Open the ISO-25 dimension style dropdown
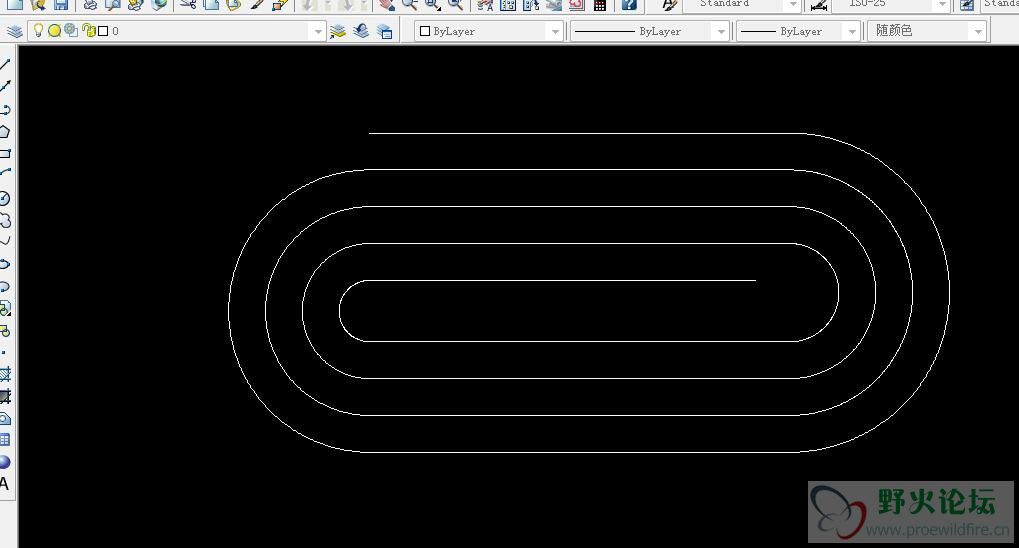This screenshot has width=1019, height=548. coord(892,5)
